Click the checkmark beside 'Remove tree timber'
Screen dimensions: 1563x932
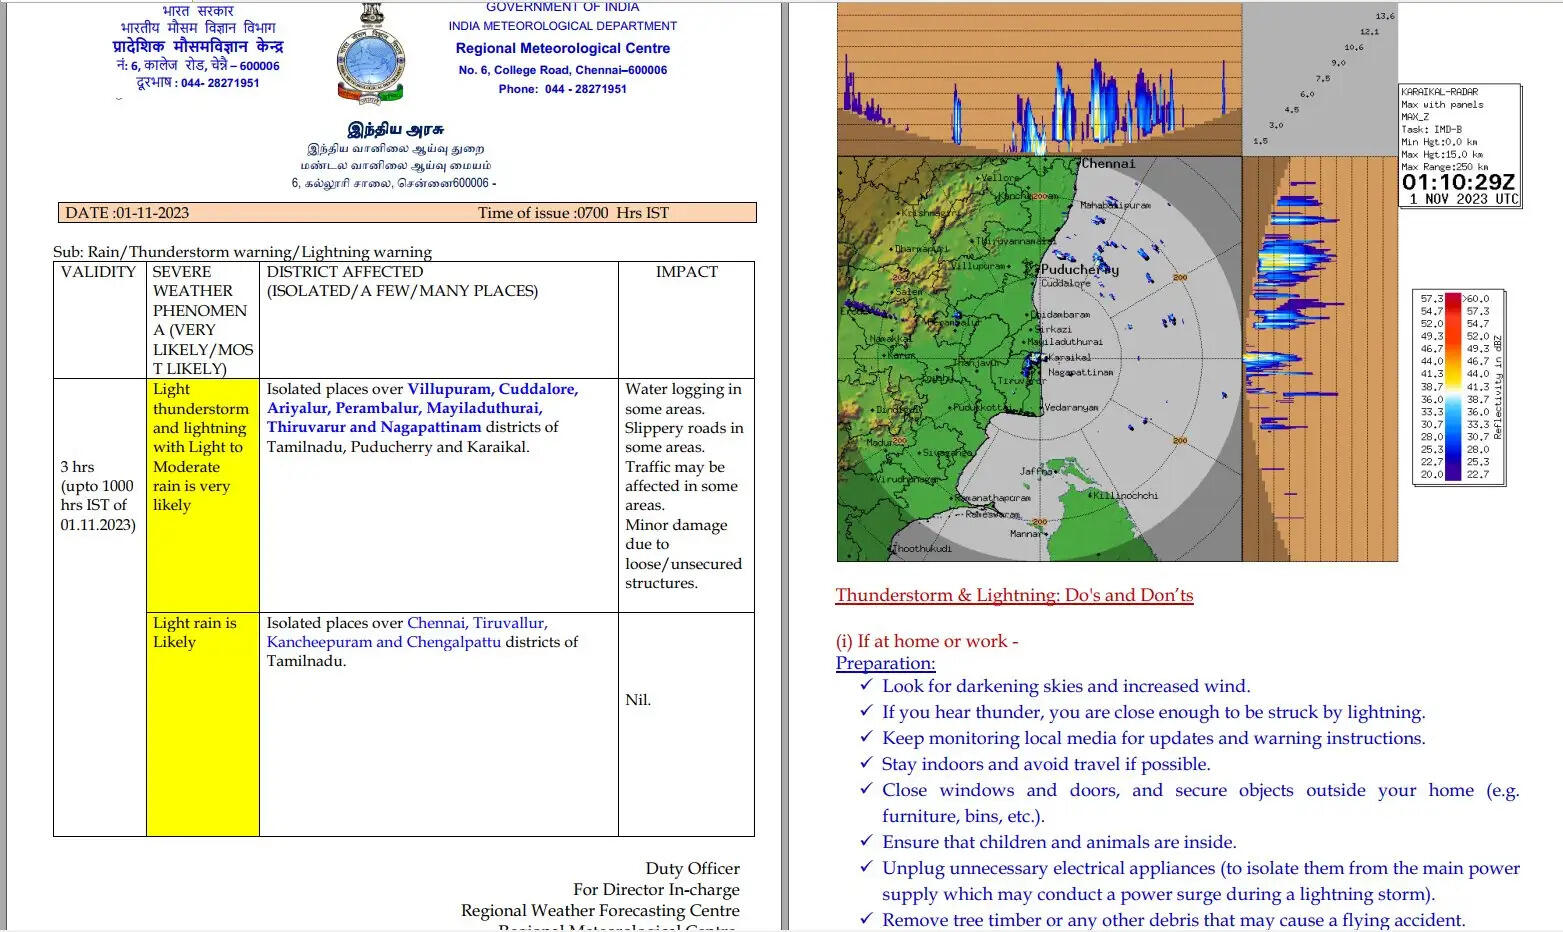click(866, 919)
